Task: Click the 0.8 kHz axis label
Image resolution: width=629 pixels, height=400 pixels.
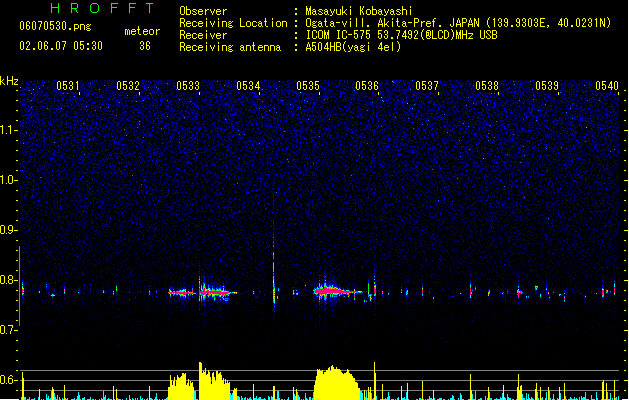Action: tap(8, 280)
